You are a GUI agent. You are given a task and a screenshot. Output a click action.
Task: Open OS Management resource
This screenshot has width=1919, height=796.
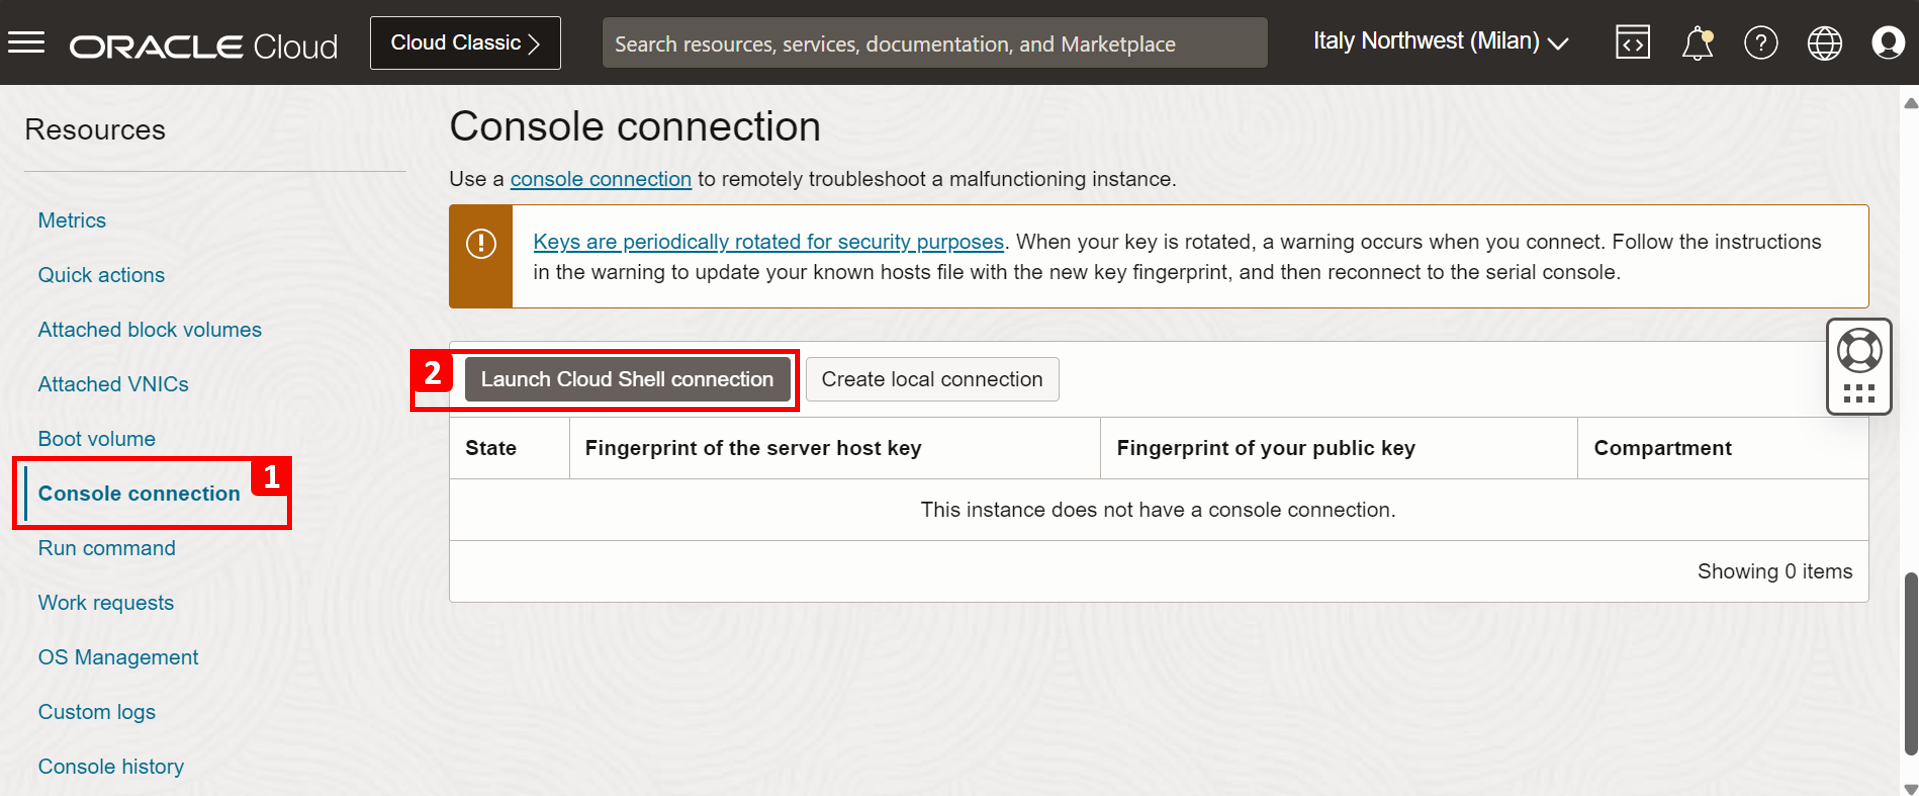click(118, 657)
